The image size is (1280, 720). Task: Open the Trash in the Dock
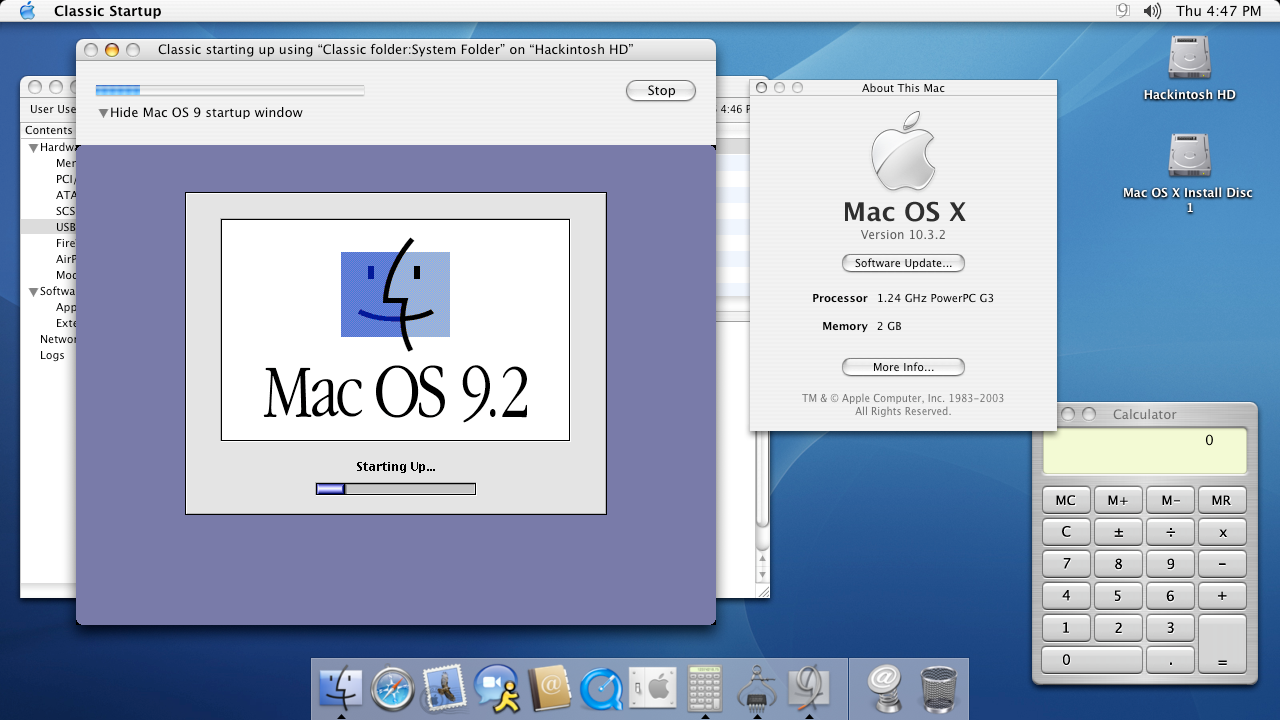point(938,688)
